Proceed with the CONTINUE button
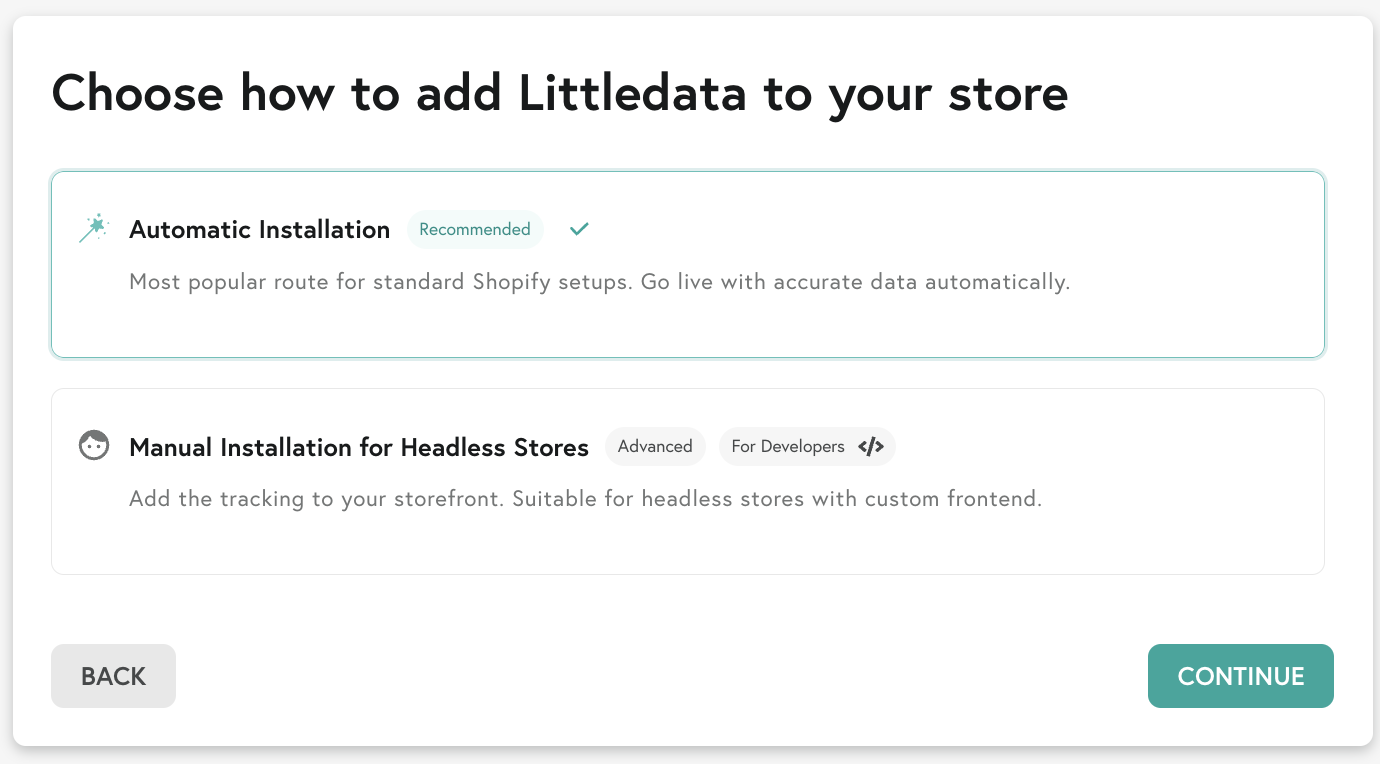1380x764 pixels. tap(1241, 676)
